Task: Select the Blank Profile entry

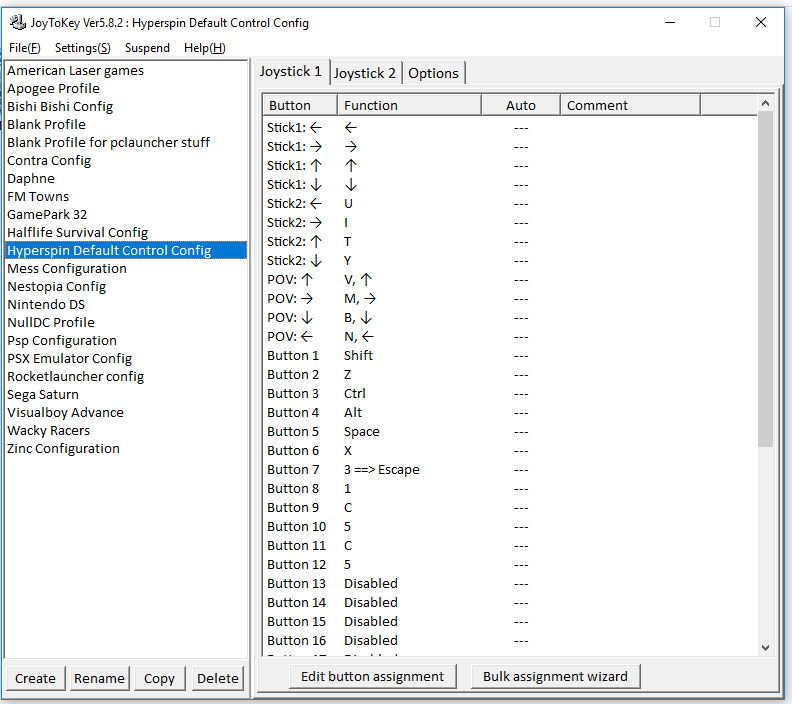Action: [126, 125]
